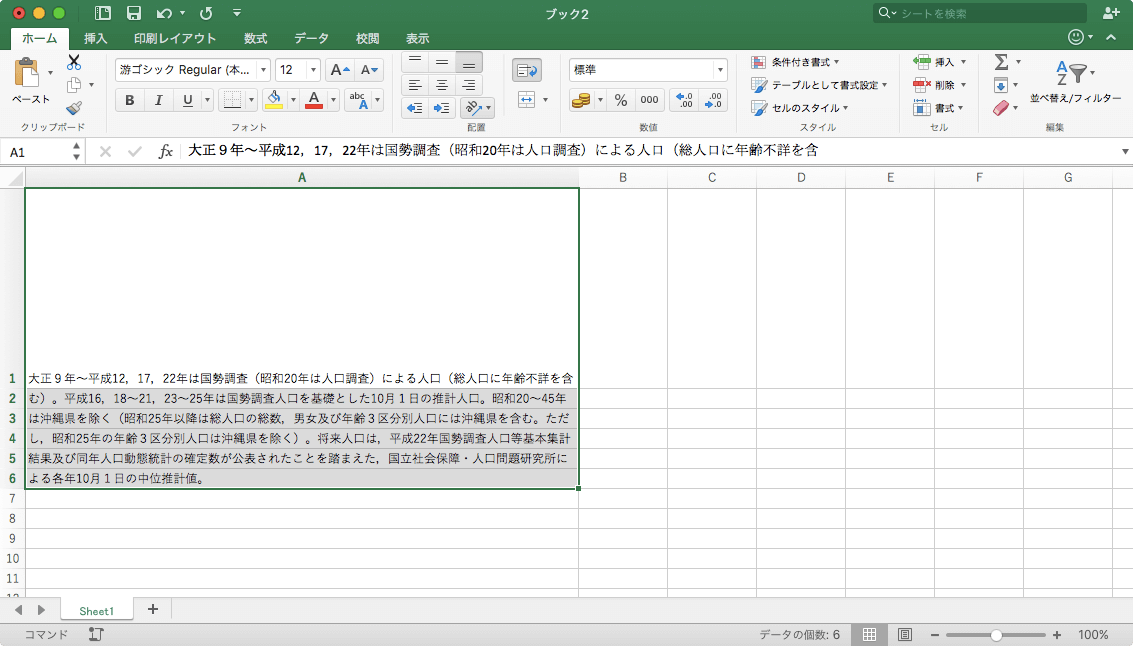Click the Copy icon in clipboard group

[74, 85]
